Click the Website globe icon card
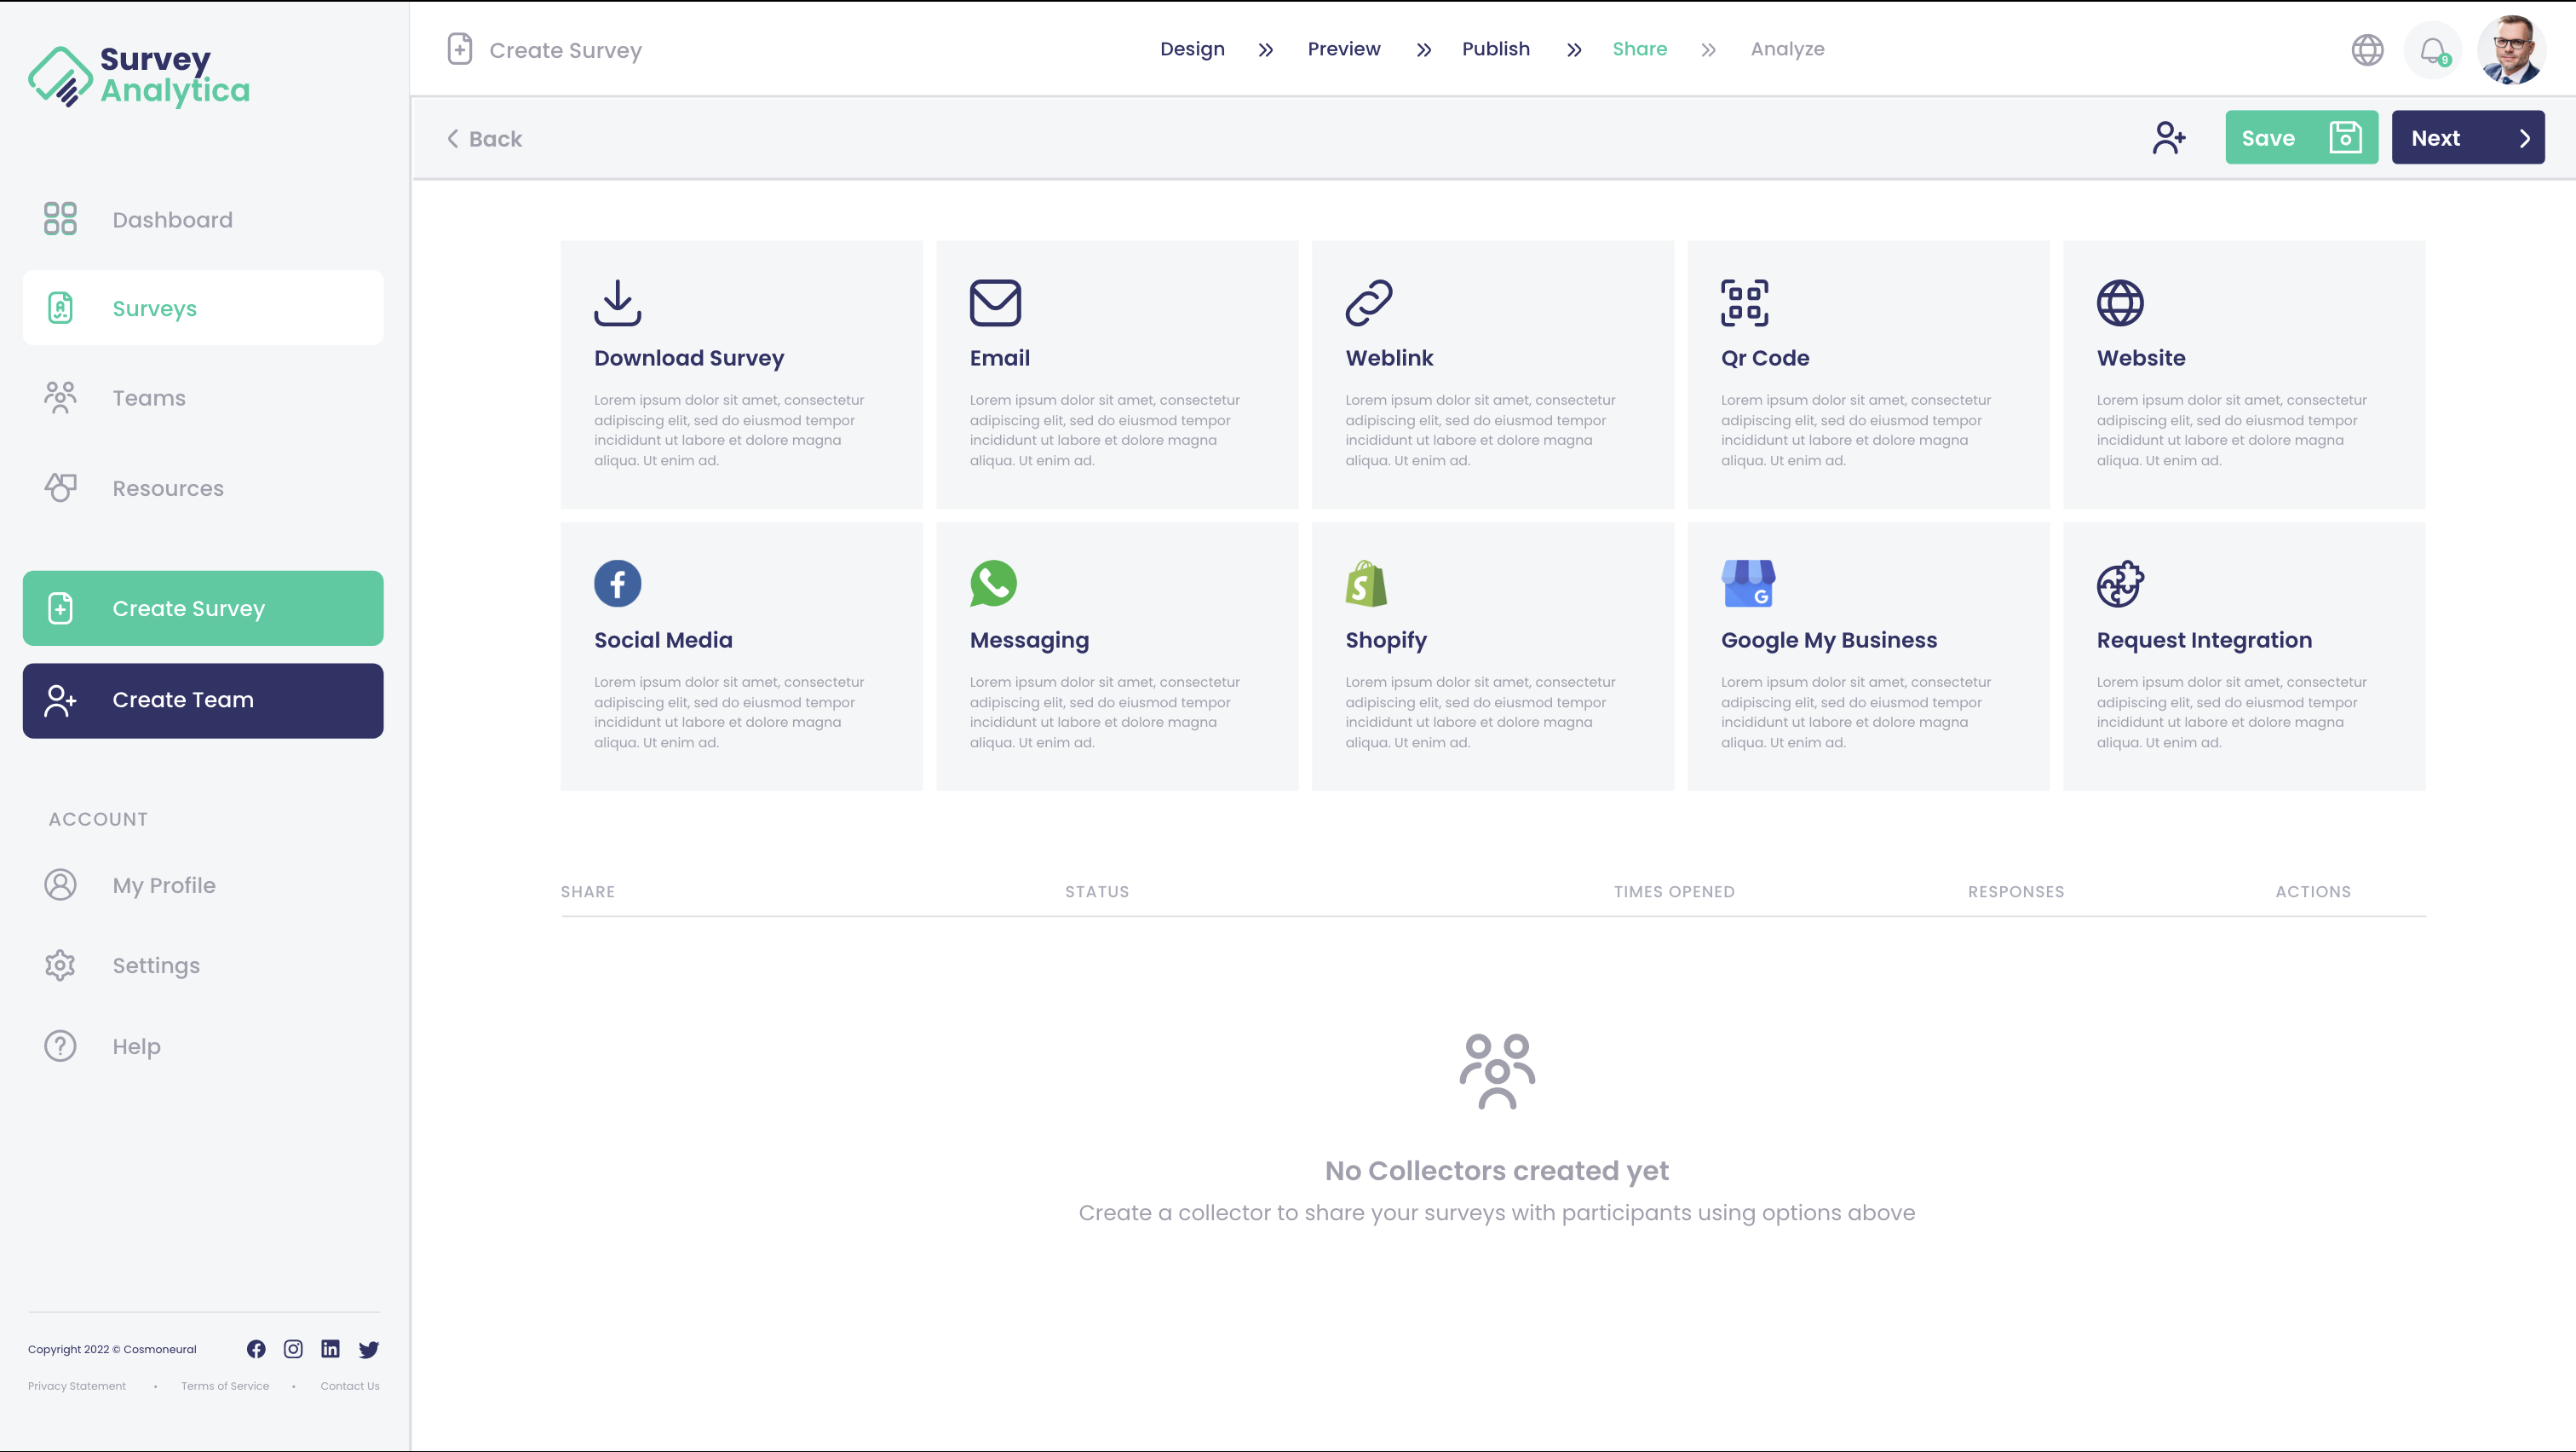Screen dimensions: 2576x1452 tap(2119, 303)
